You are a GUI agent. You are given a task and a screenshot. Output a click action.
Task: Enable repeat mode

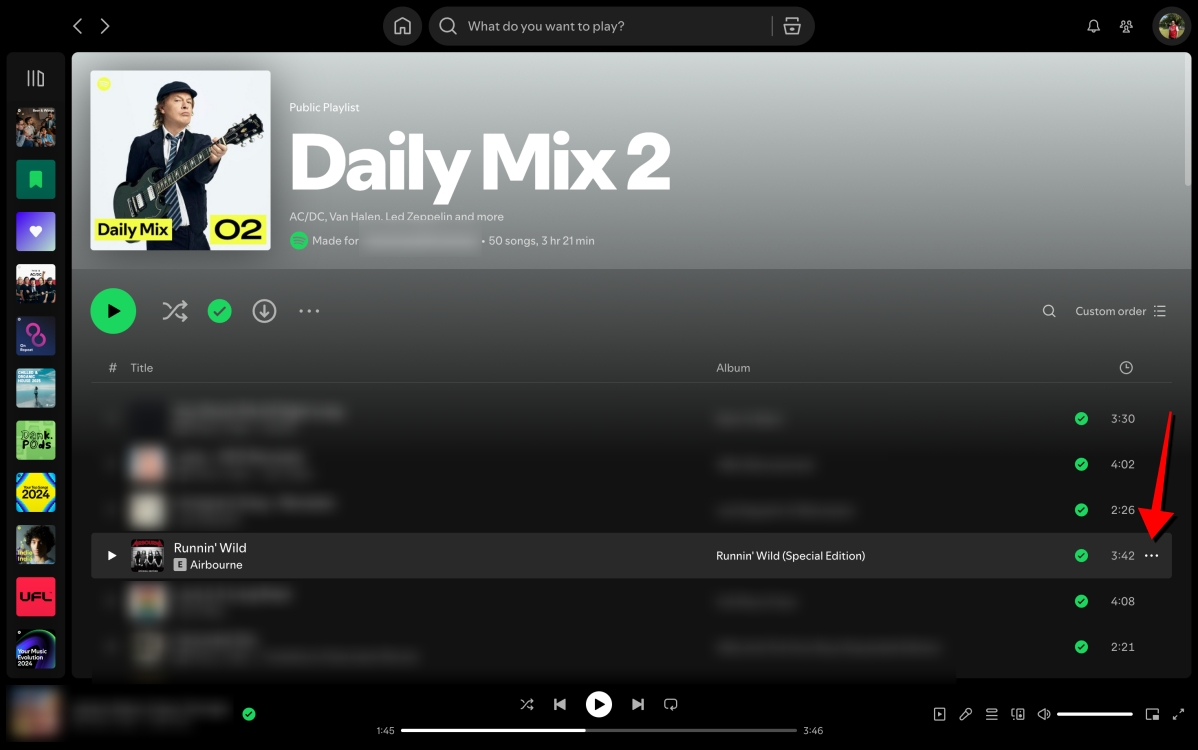[x=670, y=704]
